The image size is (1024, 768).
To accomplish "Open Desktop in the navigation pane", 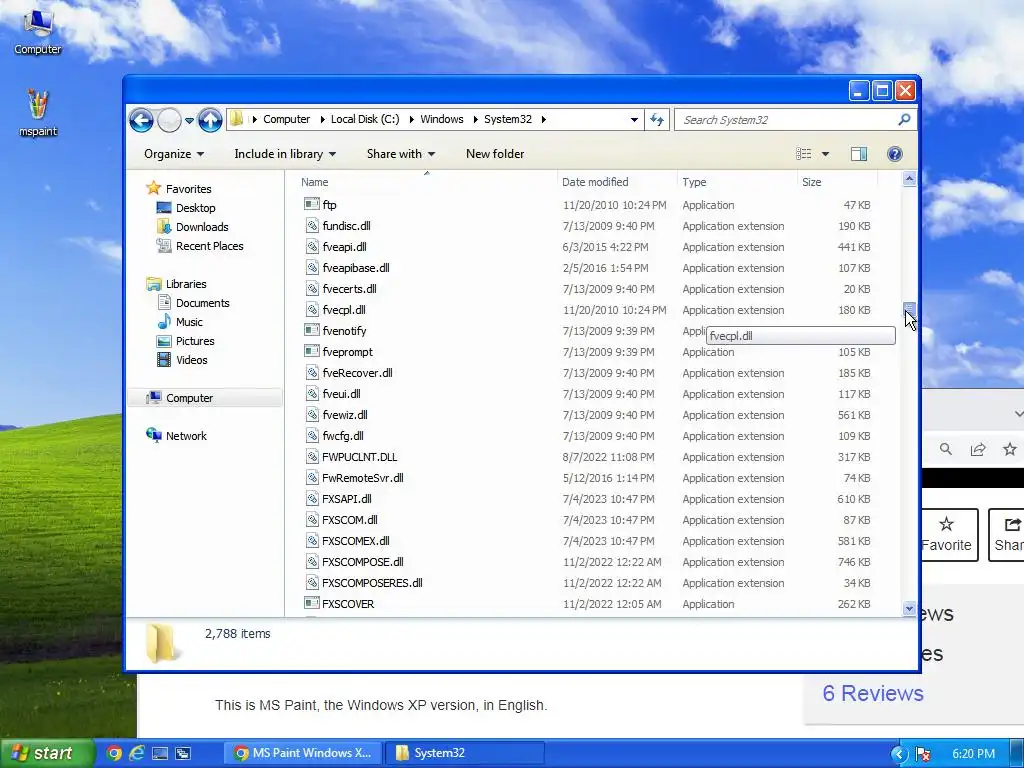I will click(x=195, y=208).
